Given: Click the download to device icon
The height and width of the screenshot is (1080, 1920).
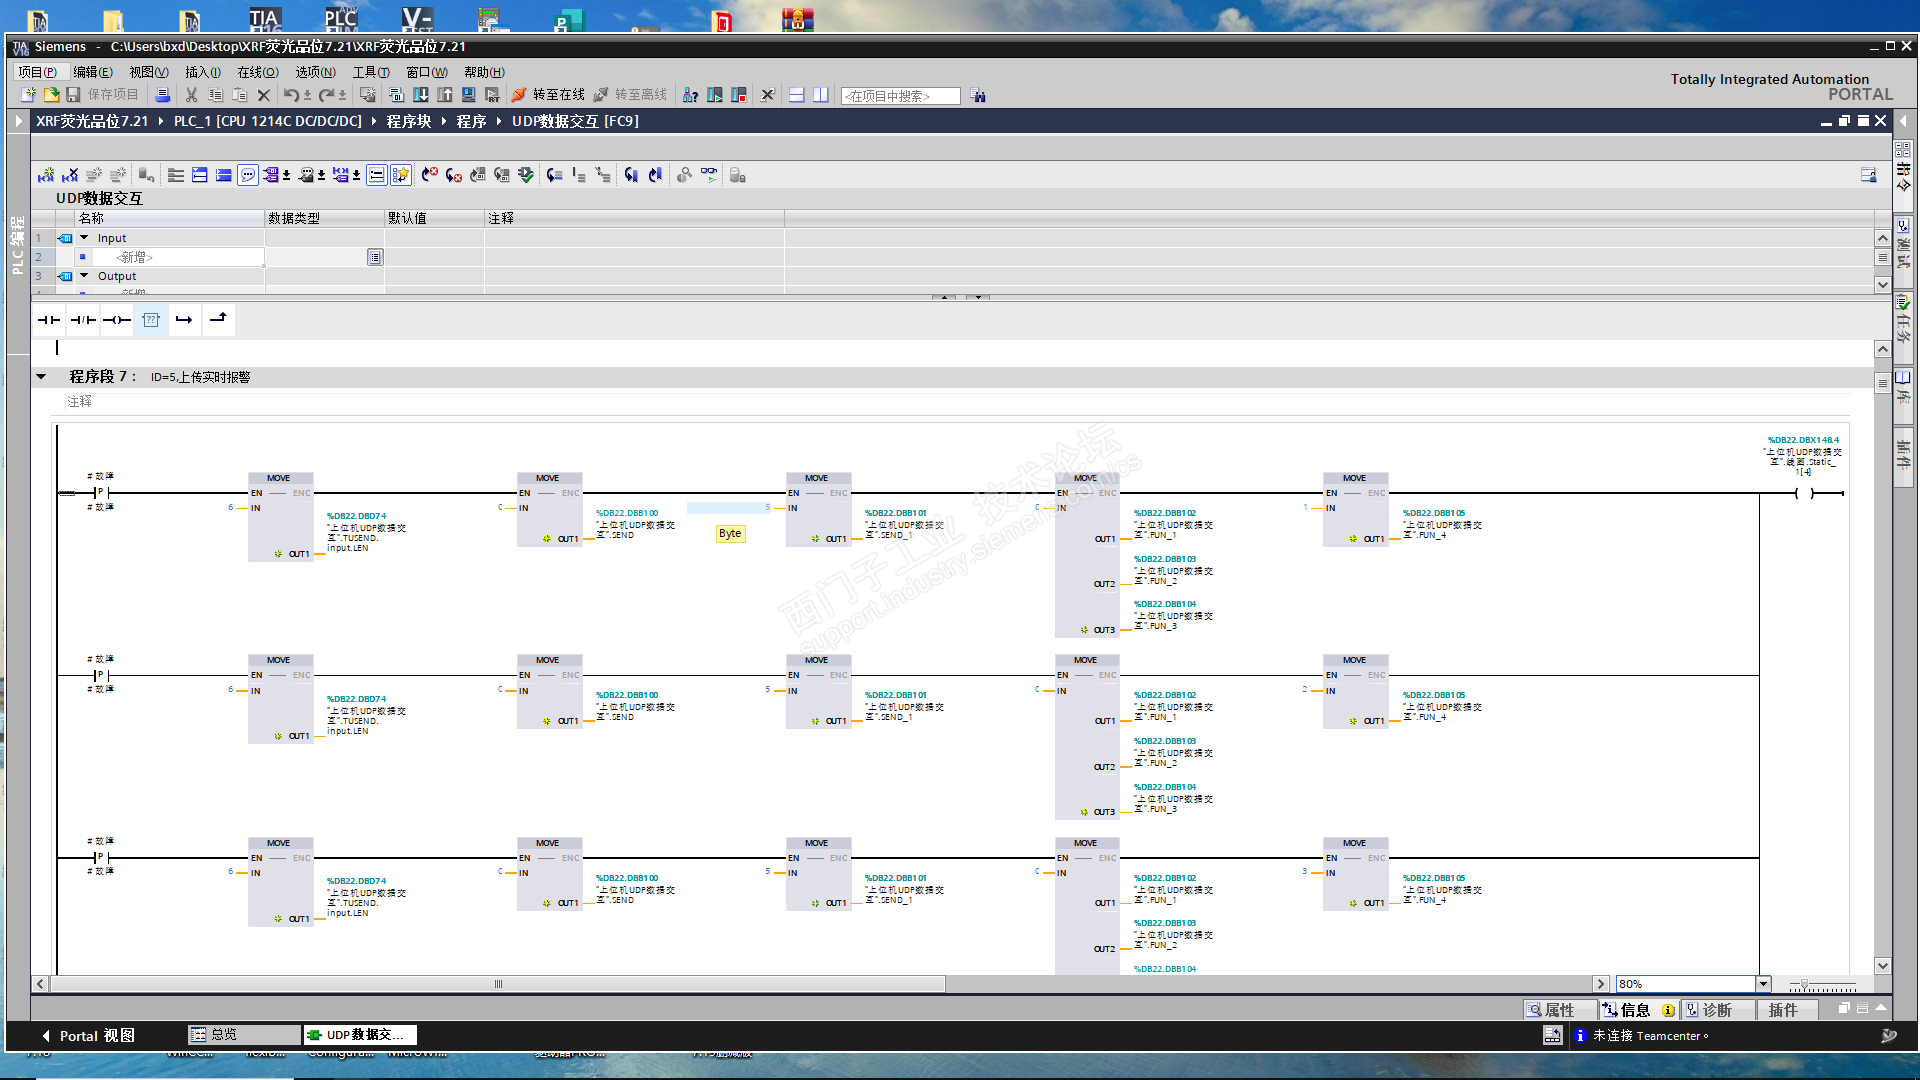Looking at the screenshot, I should coord(421,95).
